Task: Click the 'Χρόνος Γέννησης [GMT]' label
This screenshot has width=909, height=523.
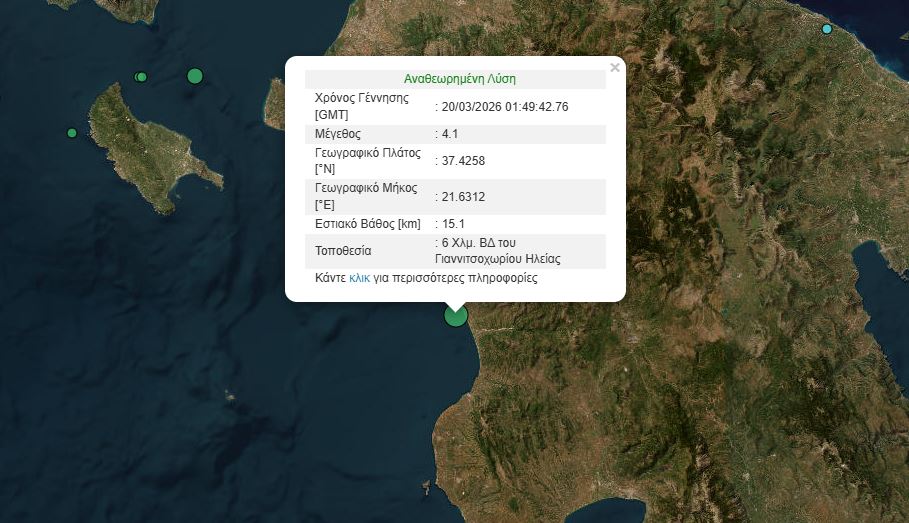Action: point(362,106)
